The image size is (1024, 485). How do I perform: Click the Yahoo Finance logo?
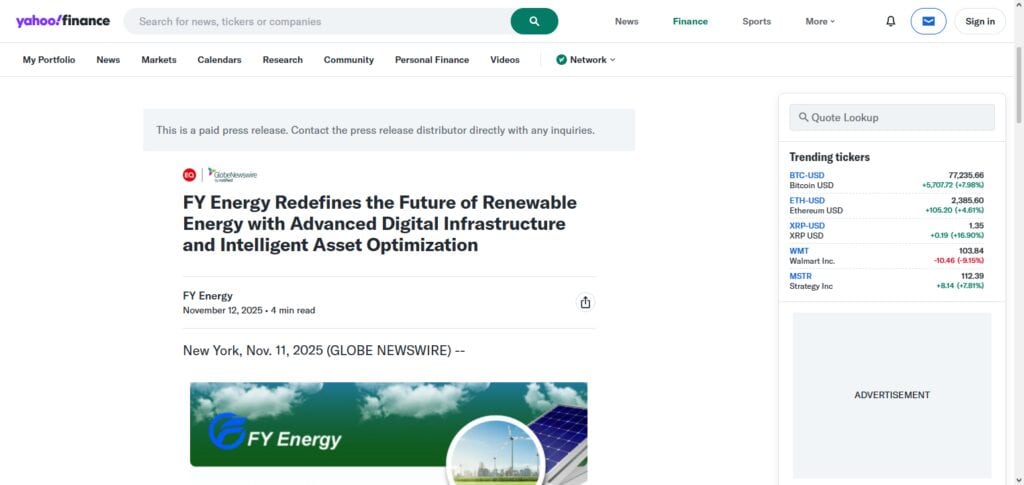63,21
